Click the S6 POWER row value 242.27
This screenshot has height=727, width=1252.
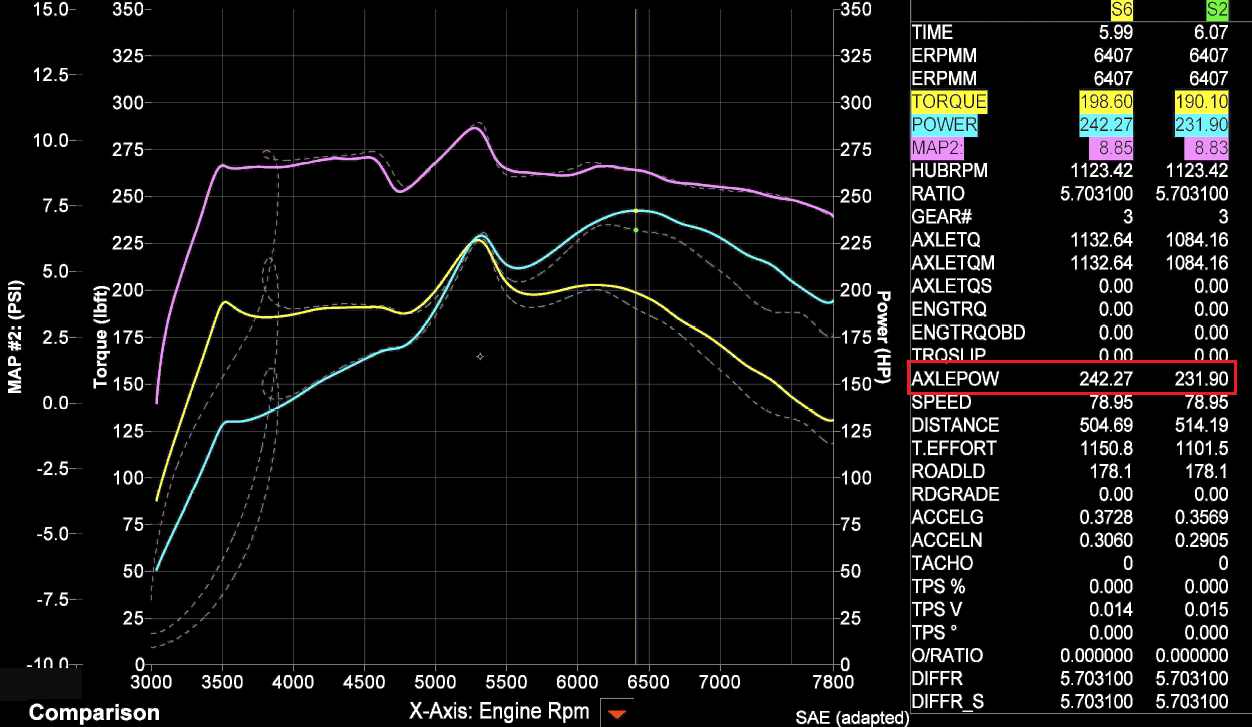(1108, 125)
